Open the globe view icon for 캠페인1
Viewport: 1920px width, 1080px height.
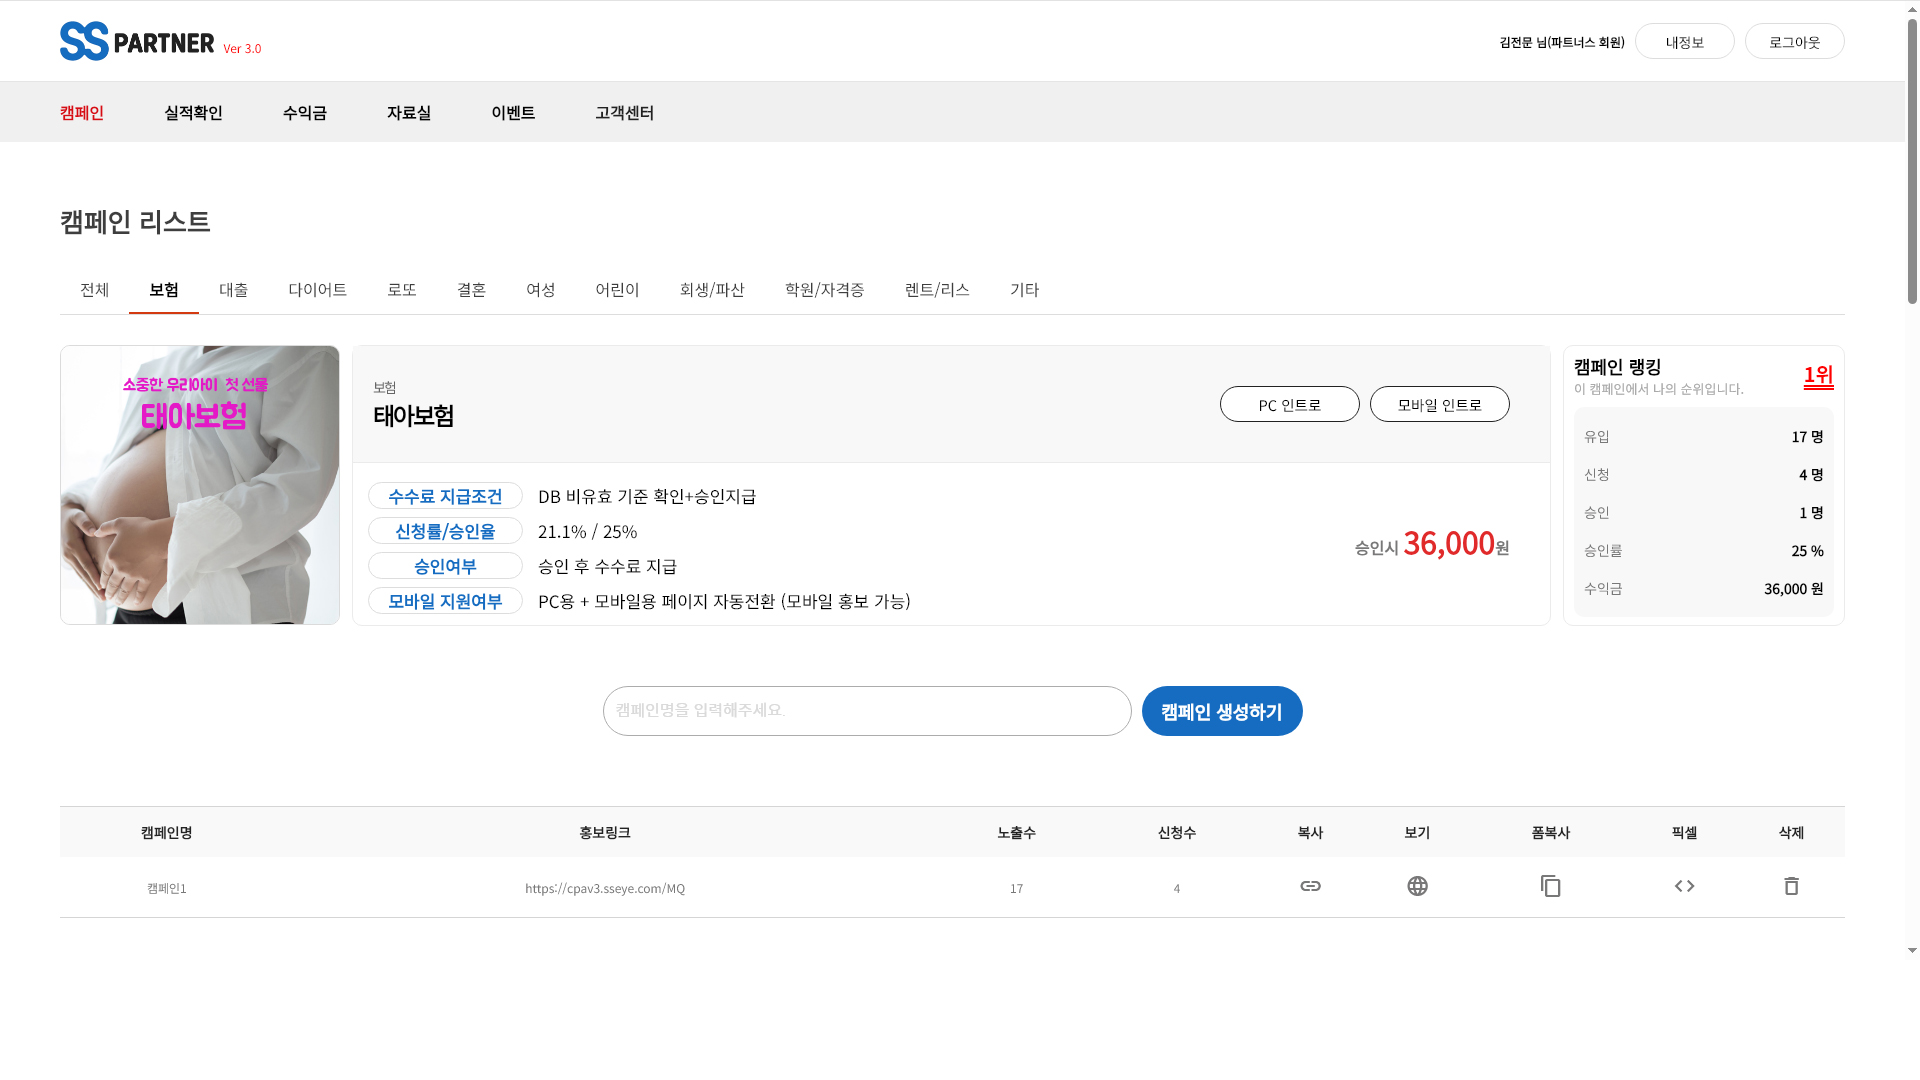point(1417,886)
